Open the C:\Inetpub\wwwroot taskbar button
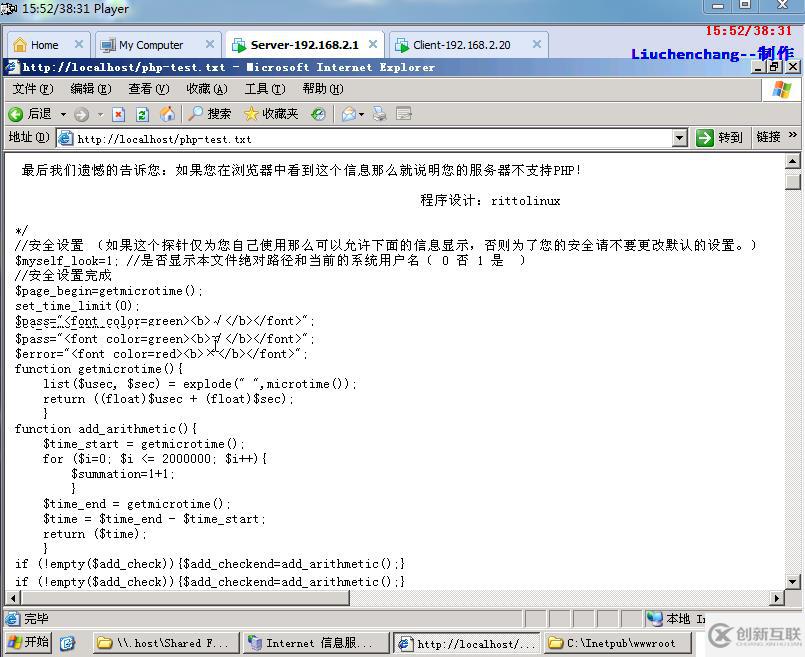This screenshot has height=657, width=805. click(x=618, y=643)
